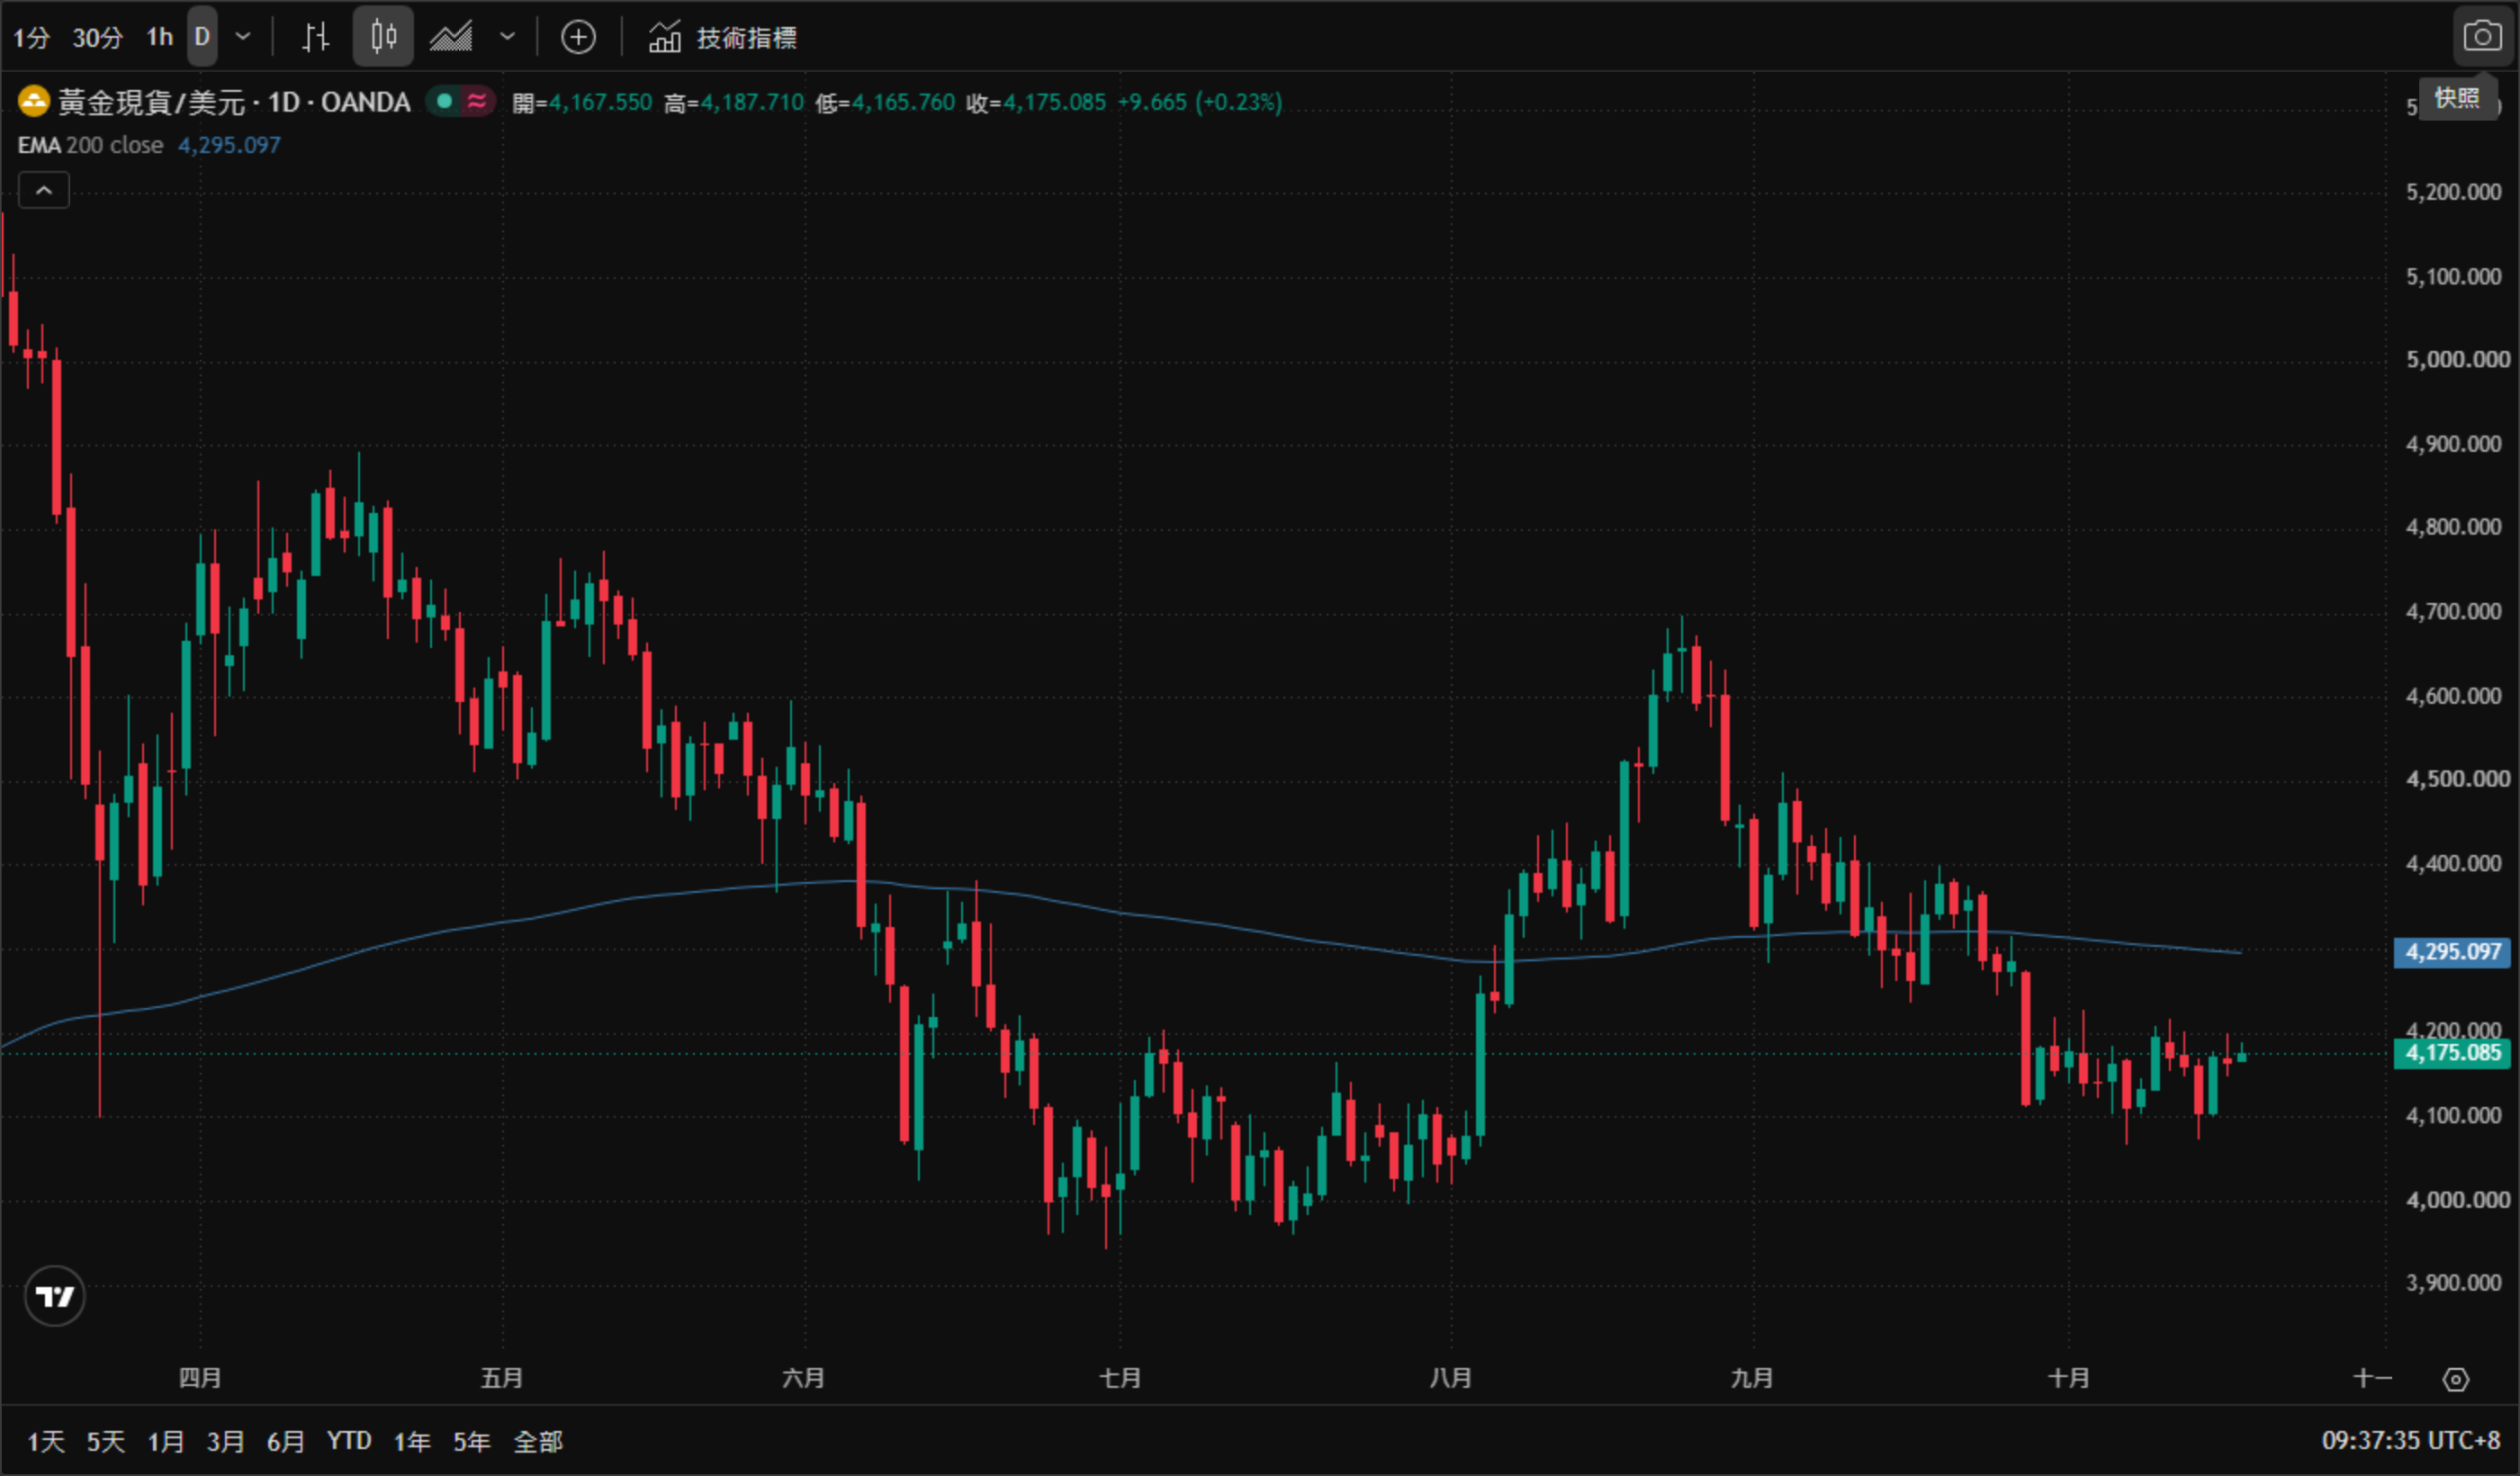Set range to 6月

pos(286,1442)
